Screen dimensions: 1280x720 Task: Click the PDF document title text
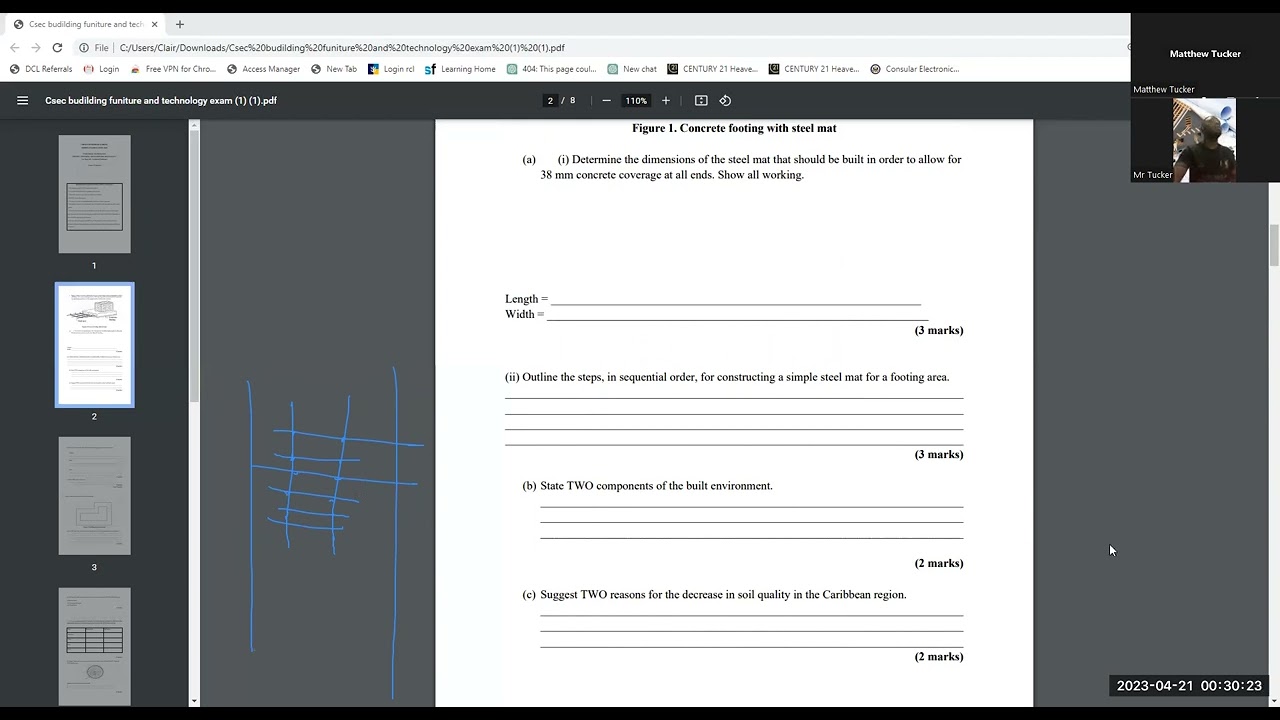click(x=161, y=100)
